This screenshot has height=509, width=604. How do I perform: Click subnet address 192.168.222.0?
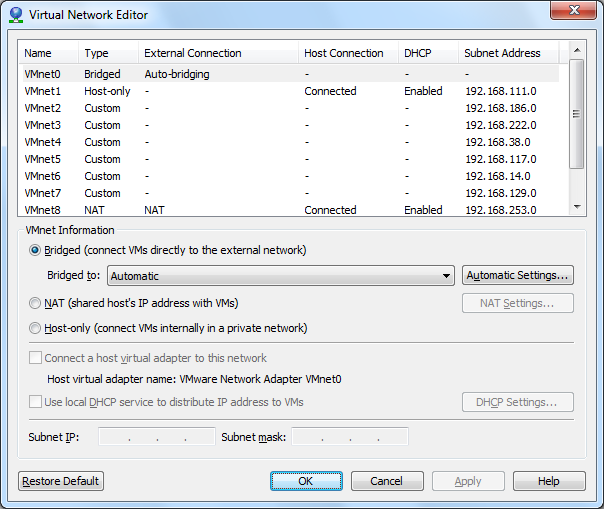501,125
